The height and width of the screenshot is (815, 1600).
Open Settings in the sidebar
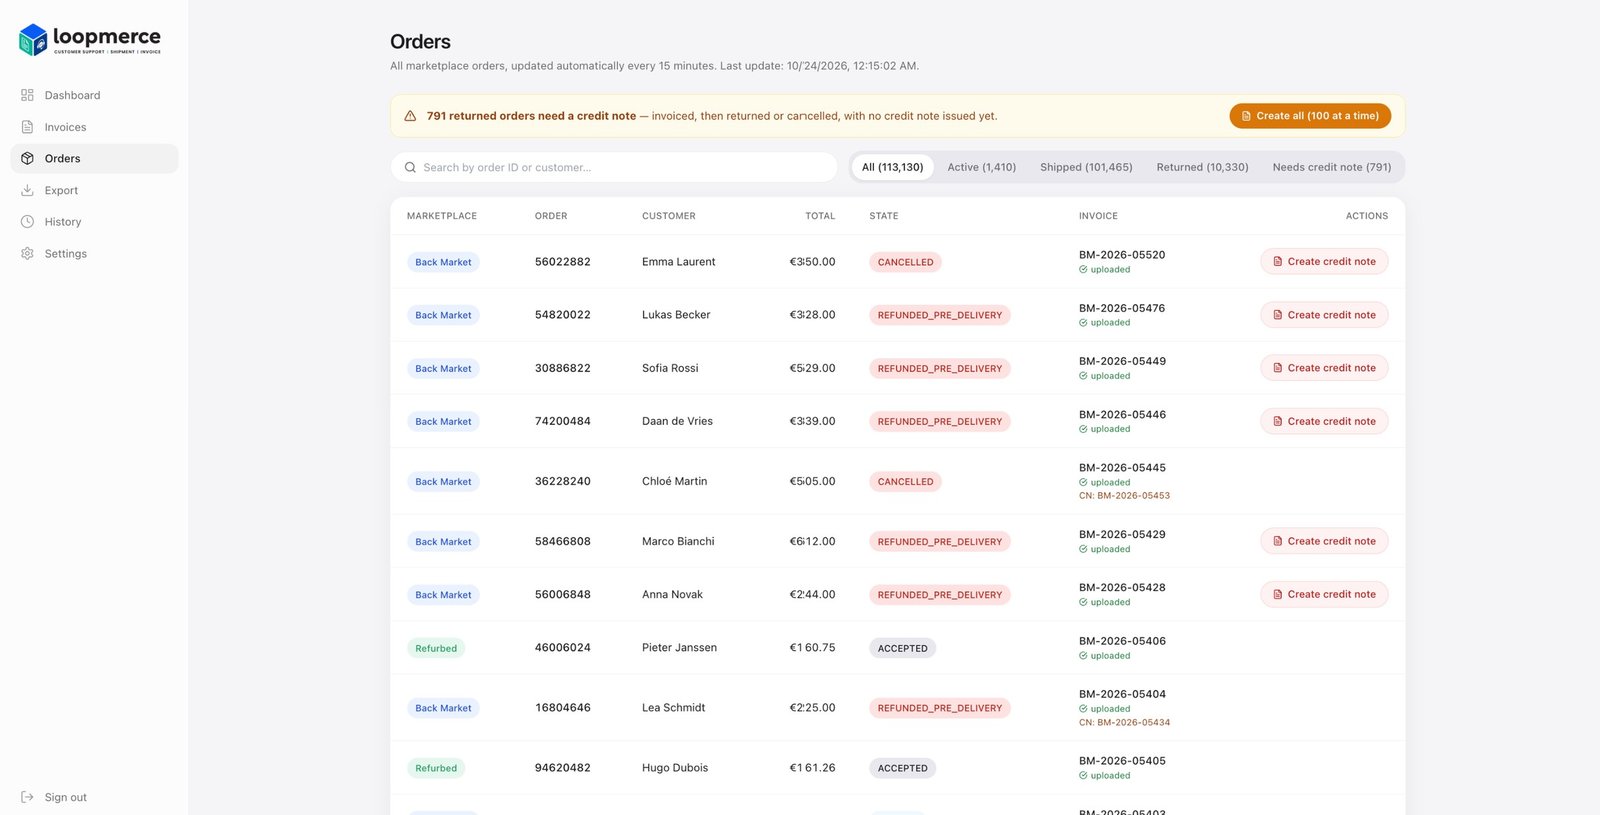94,254
